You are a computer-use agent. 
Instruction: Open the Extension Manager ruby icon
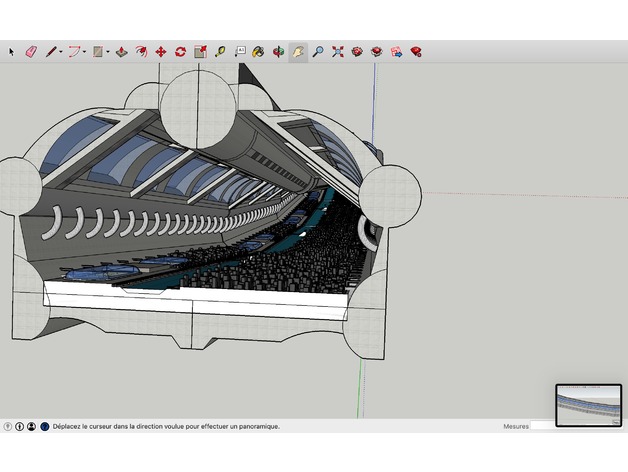[x=415, y=51]
